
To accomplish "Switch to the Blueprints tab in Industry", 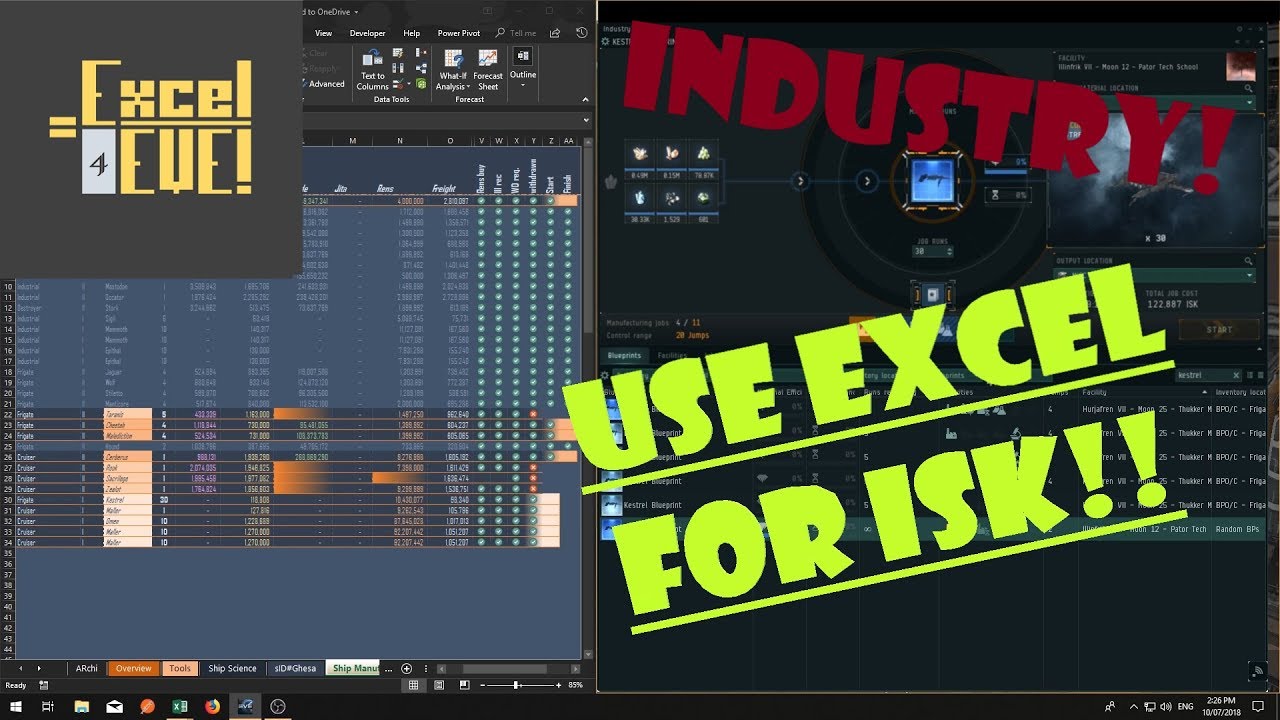I will (x=625, y=355).
